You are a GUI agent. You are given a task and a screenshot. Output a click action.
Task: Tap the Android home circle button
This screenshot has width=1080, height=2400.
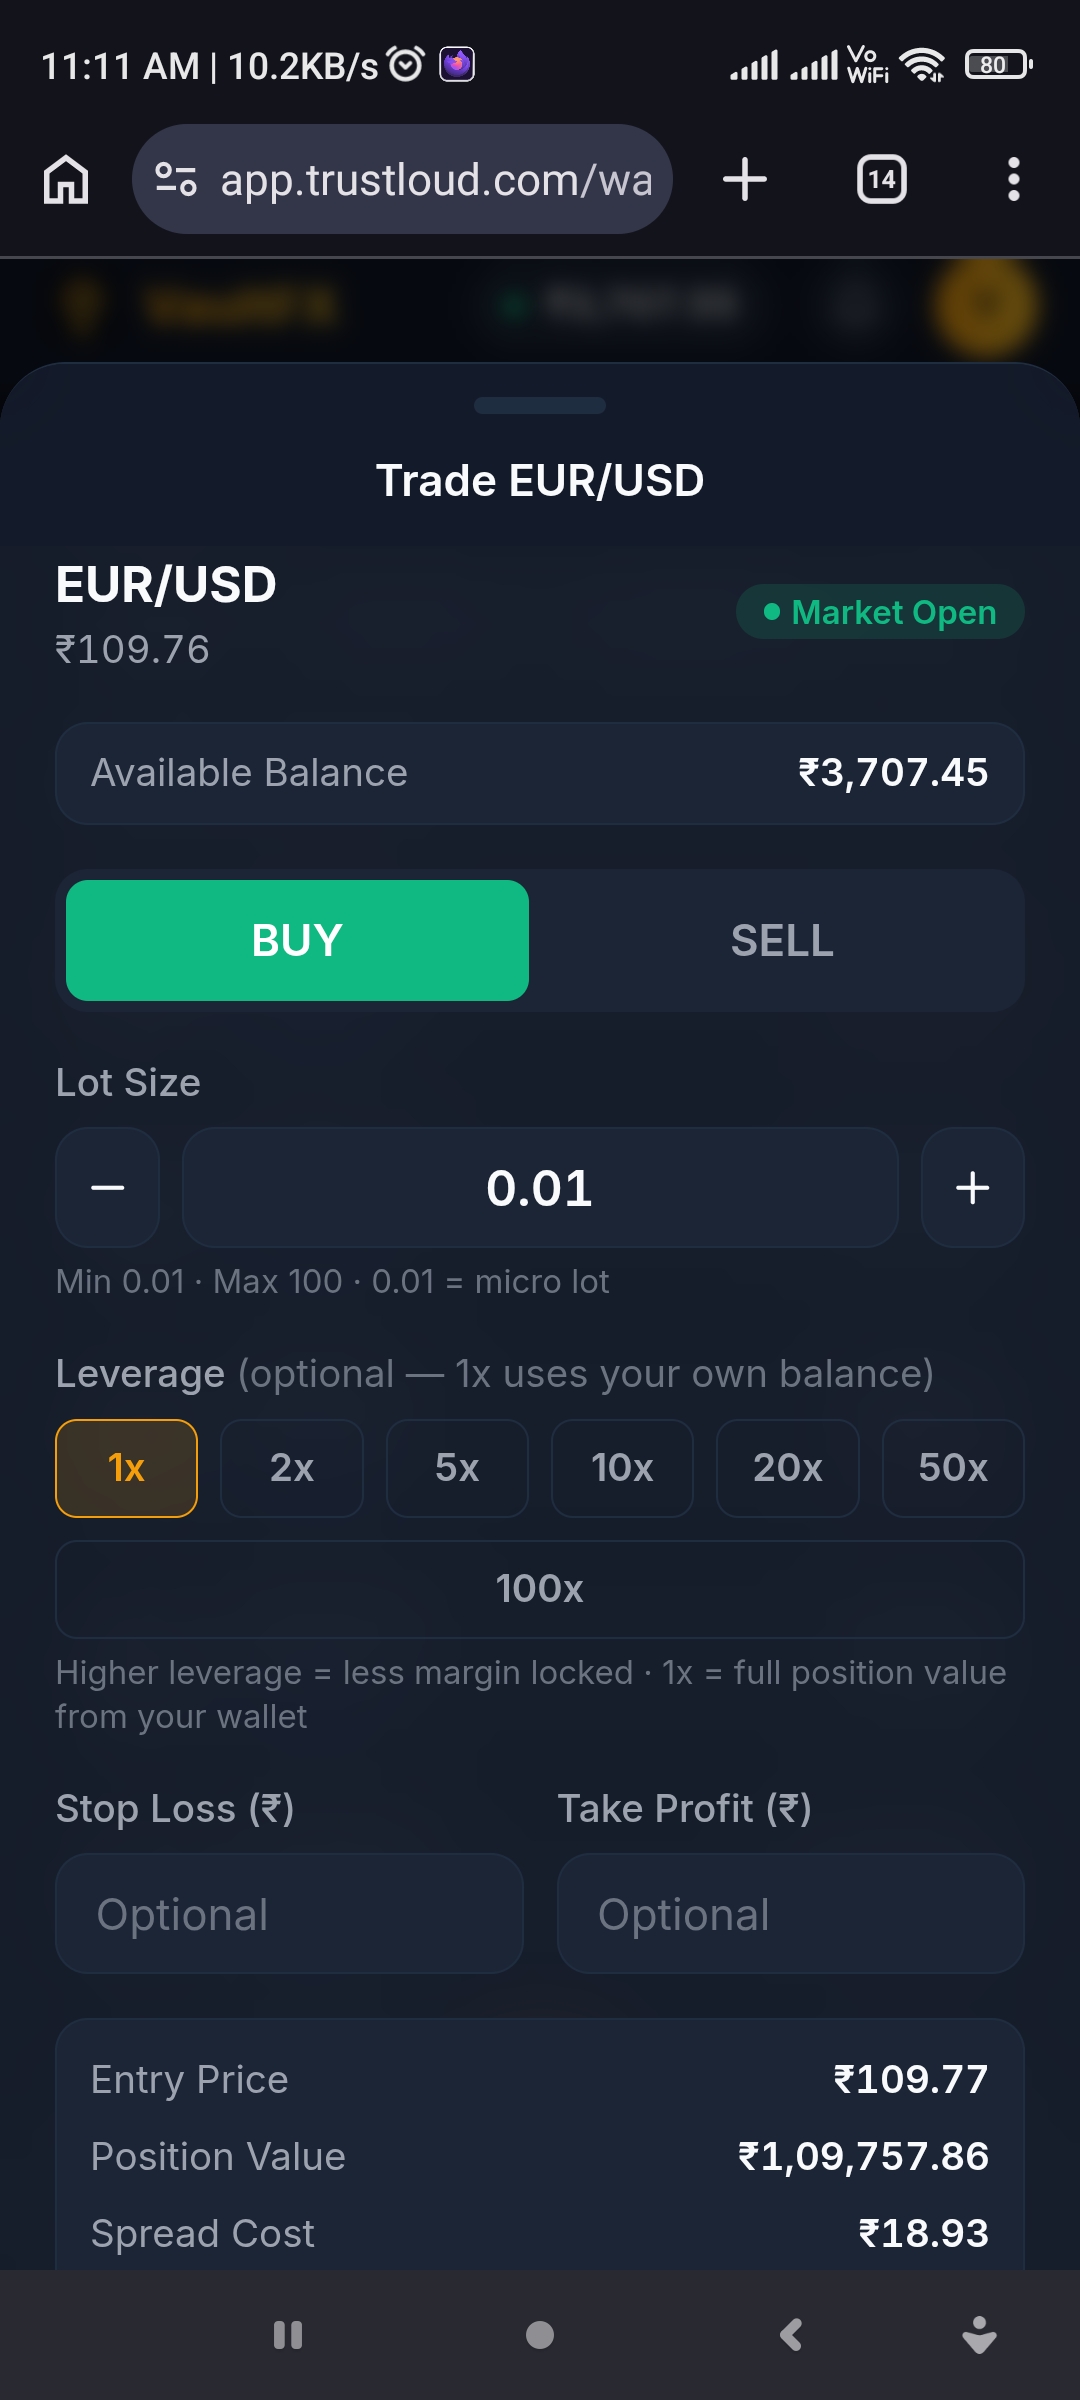(540, 2335)
